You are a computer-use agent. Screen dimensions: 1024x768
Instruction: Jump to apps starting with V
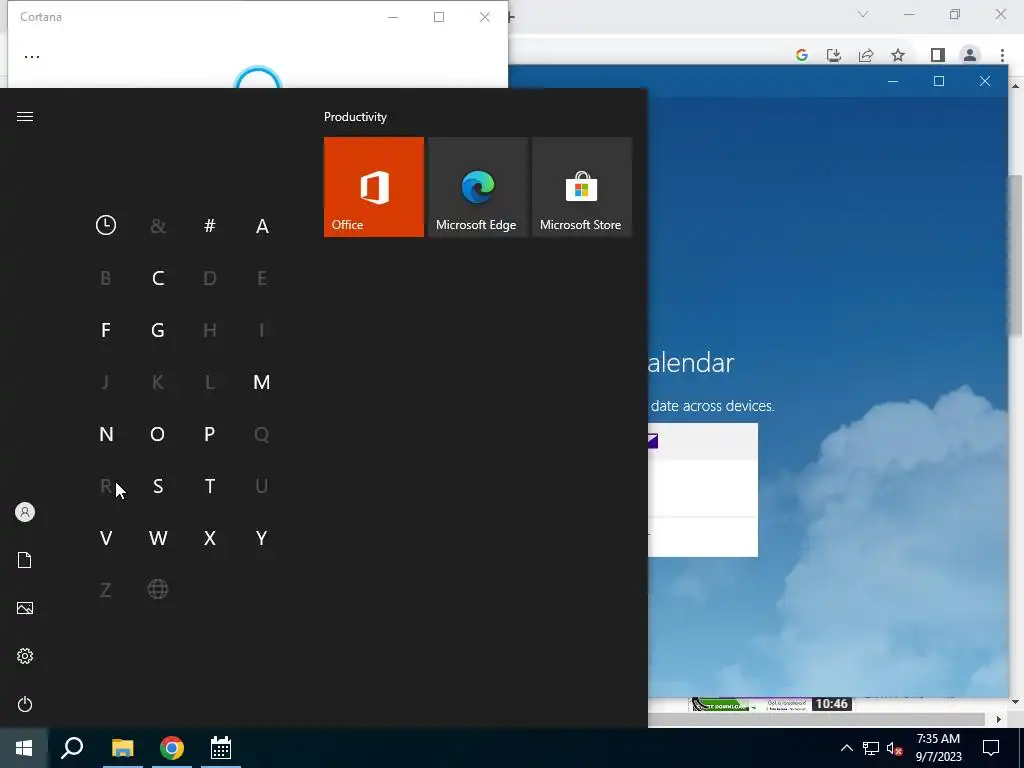[106, 538]
